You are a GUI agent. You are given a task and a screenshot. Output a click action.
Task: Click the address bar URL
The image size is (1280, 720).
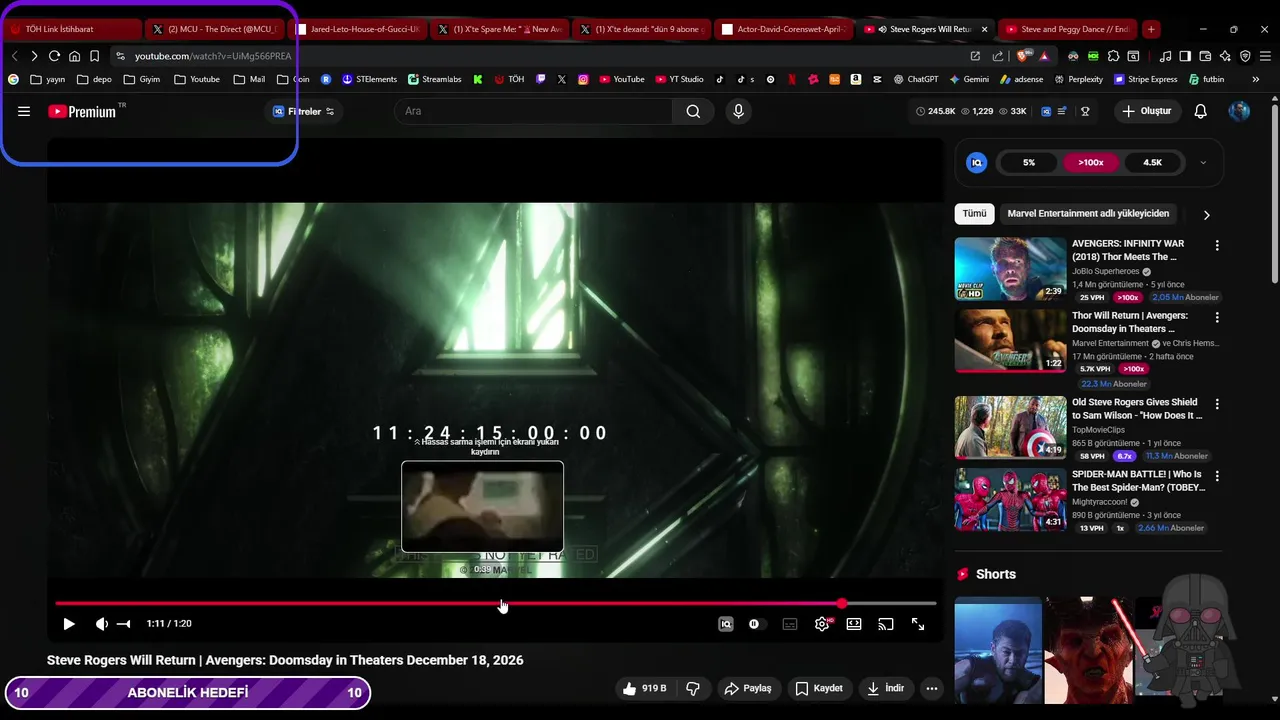point(213,56)
